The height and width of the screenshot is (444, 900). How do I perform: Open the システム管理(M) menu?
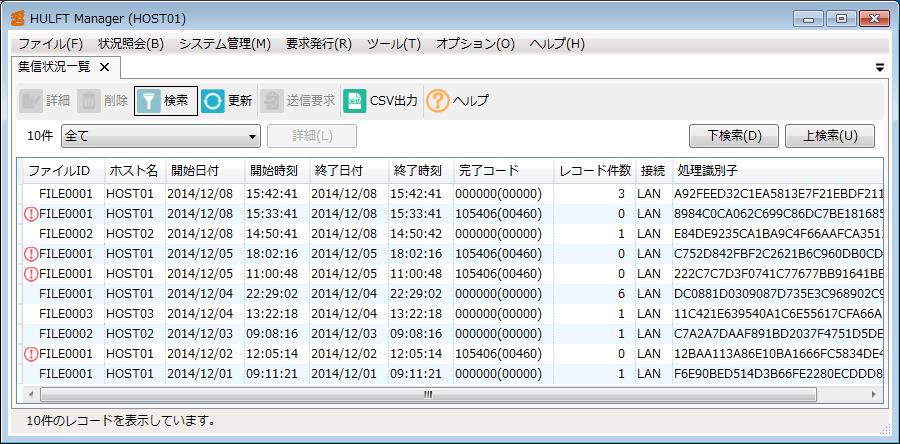pos(225,44)
